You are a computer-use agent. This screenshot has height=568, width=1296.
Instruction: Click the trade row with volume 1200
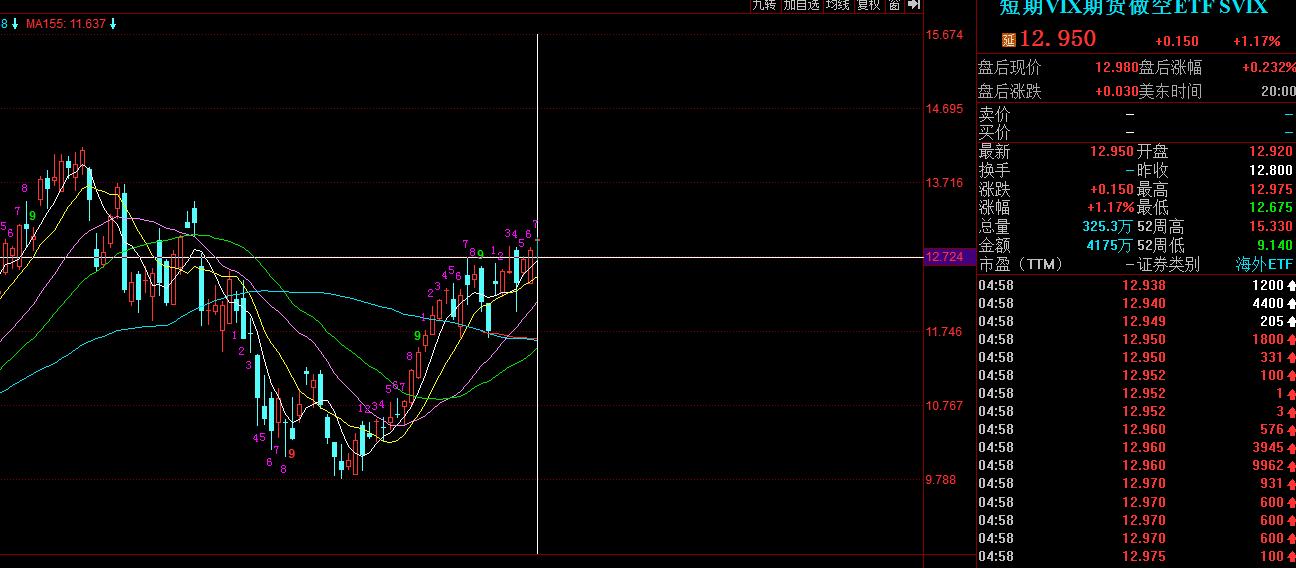pos(1136,285)
